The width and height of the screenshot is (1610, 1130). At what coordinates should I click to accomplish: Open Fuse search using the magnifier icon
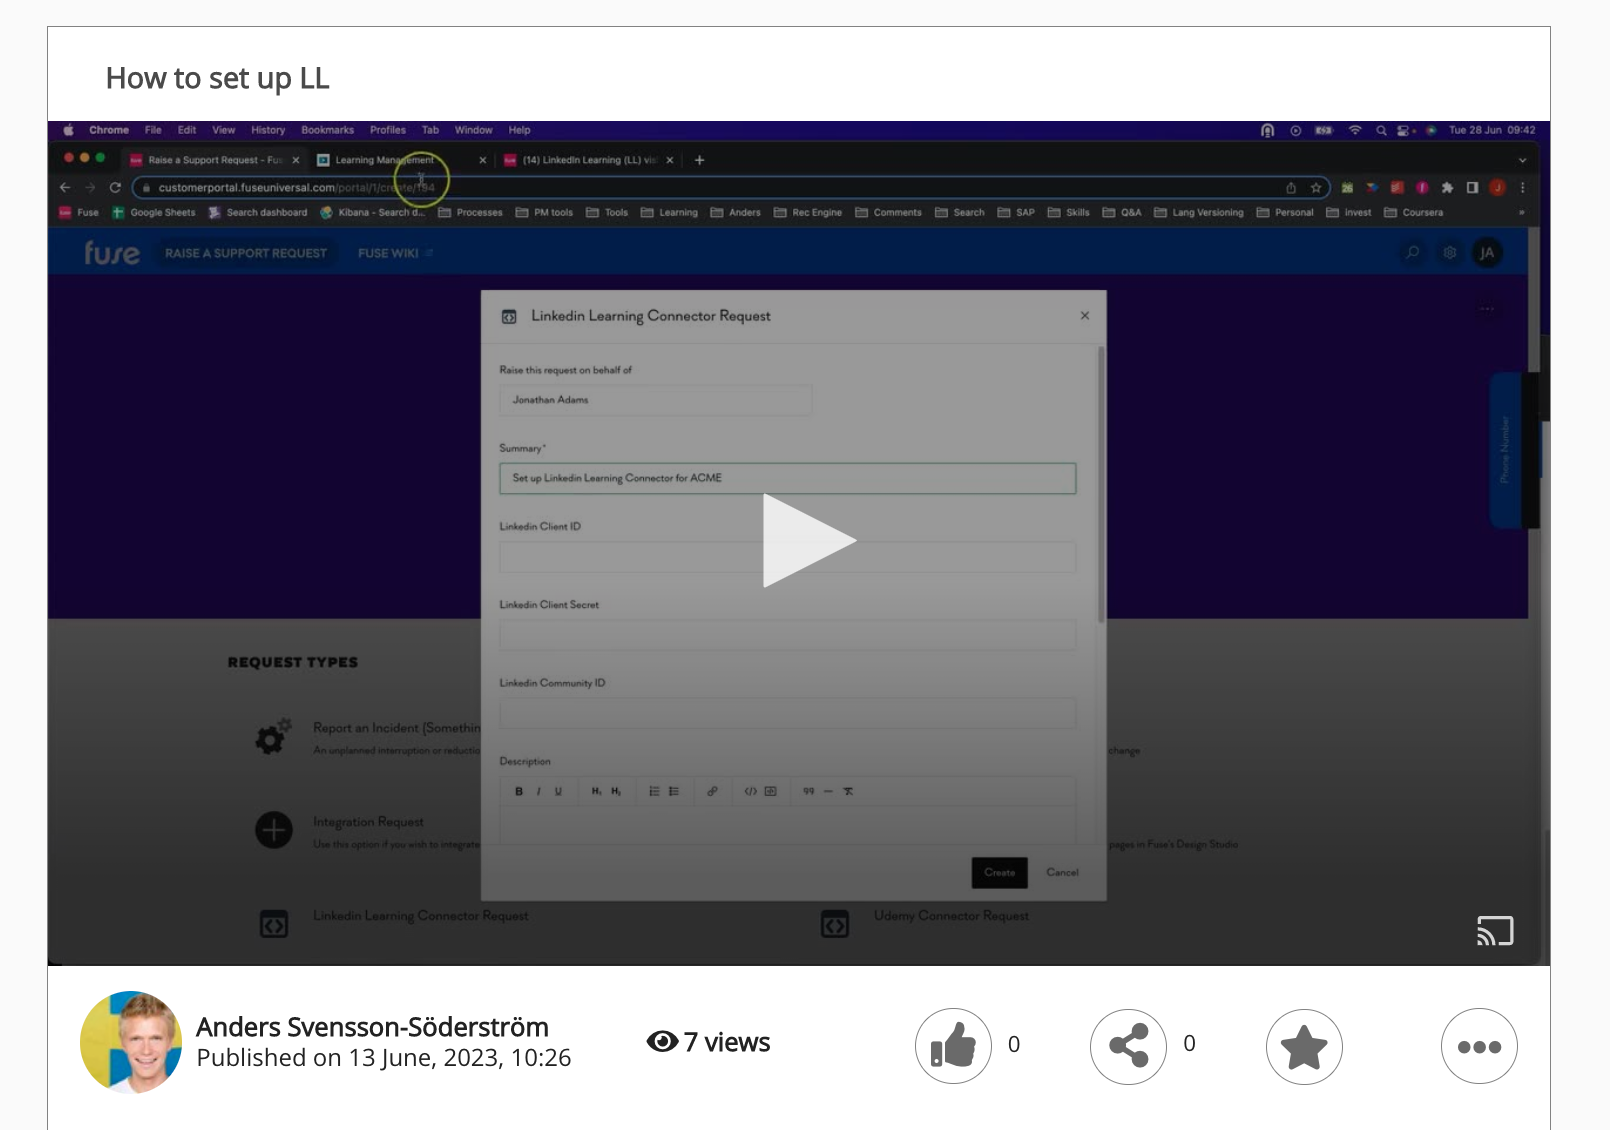click(1412, 253)
